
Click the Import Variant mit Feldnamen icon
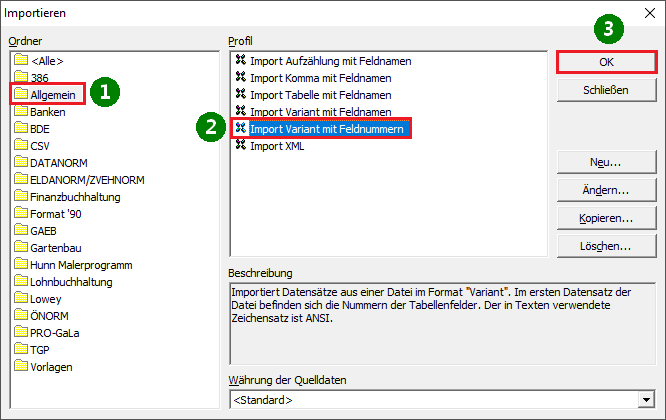[x=240, y=112]
